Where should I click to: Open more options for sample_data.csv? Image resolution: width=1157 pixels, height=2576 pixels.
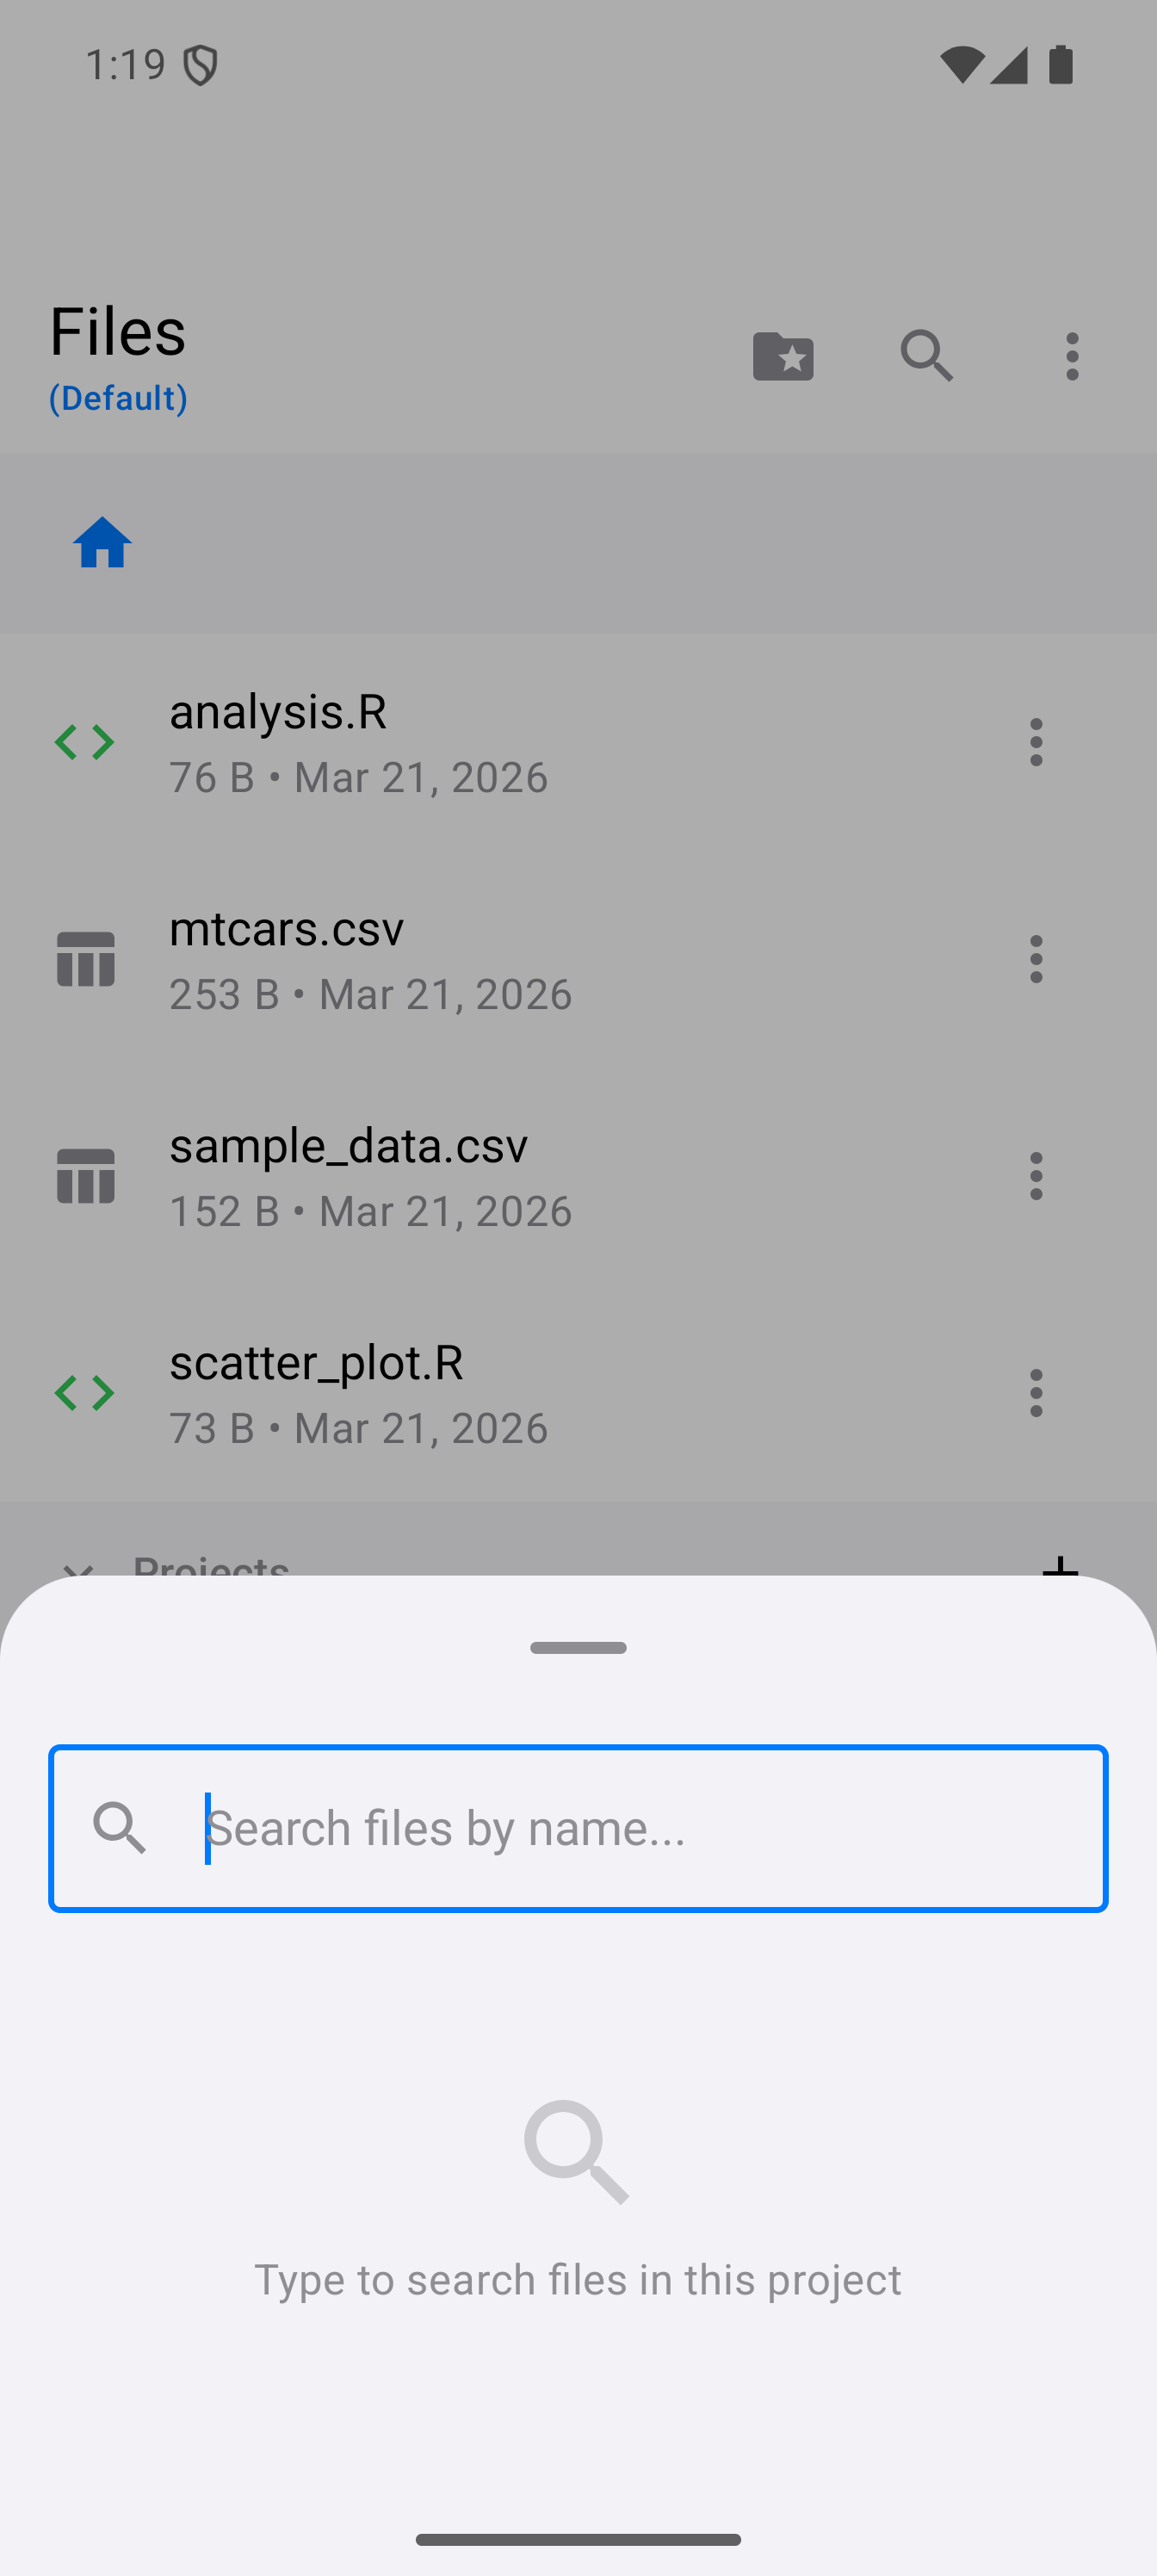tap(1035, 1176)
